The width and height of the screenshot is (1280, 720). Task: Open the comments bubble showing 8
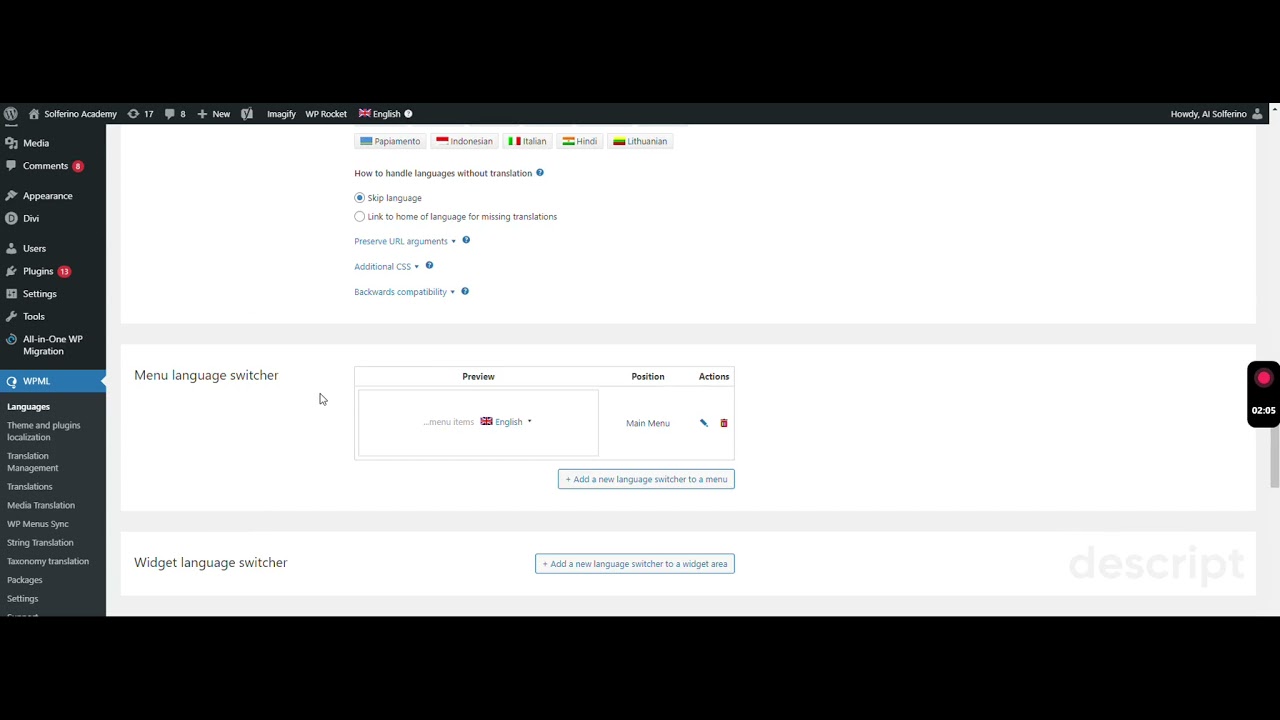(x=175, y=114)
